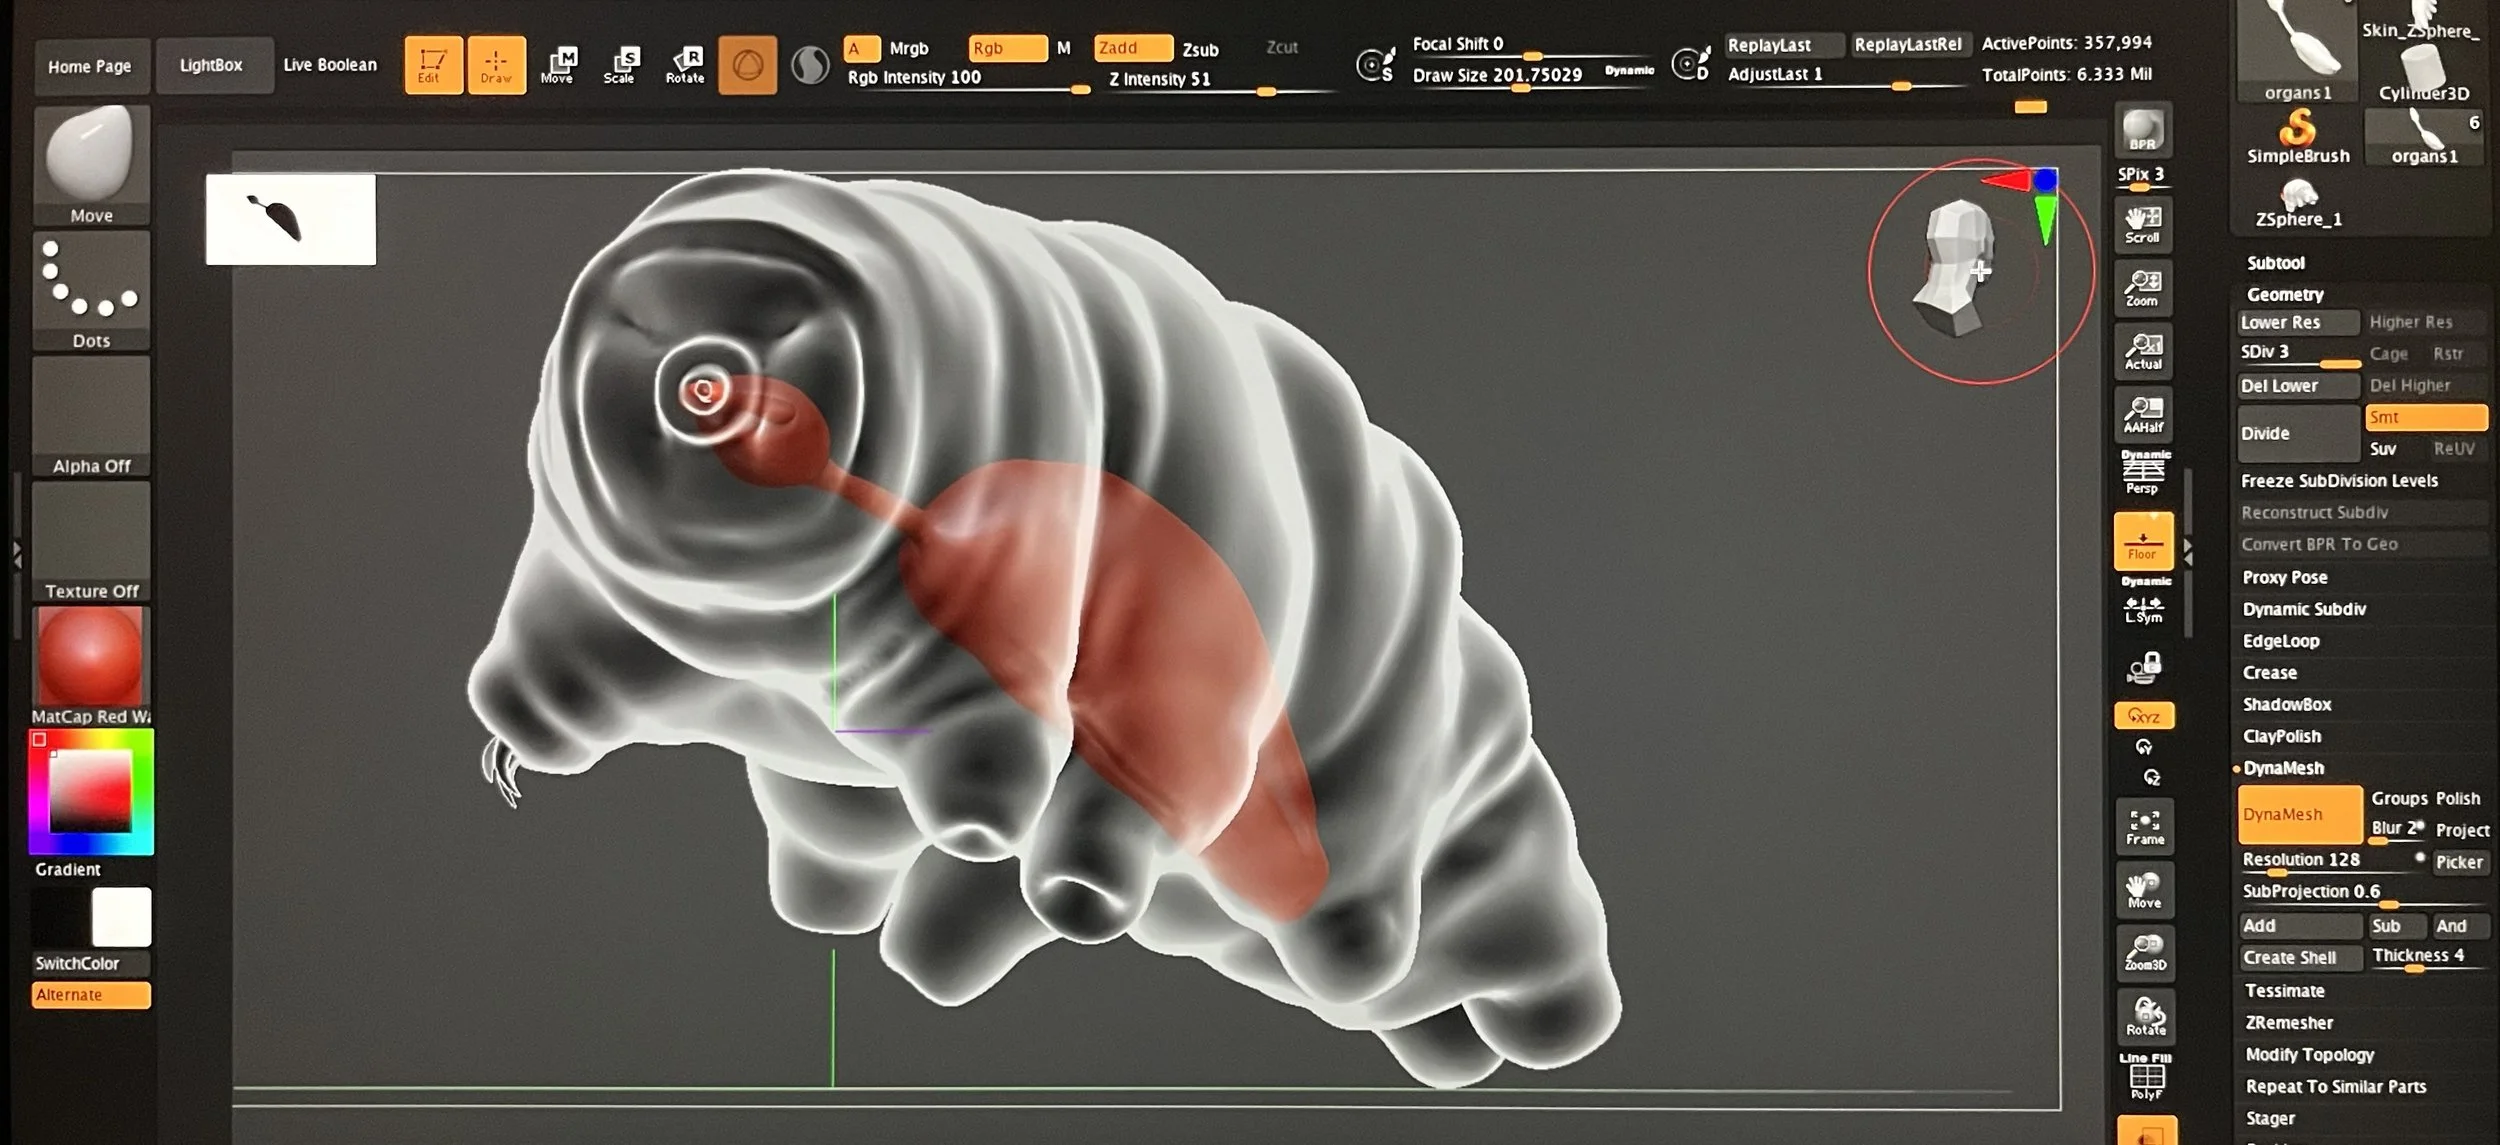Viewport: 2500px width, 1145px height.
Task: Collapse the Geometry section
Action: (x=2285, y=295)
